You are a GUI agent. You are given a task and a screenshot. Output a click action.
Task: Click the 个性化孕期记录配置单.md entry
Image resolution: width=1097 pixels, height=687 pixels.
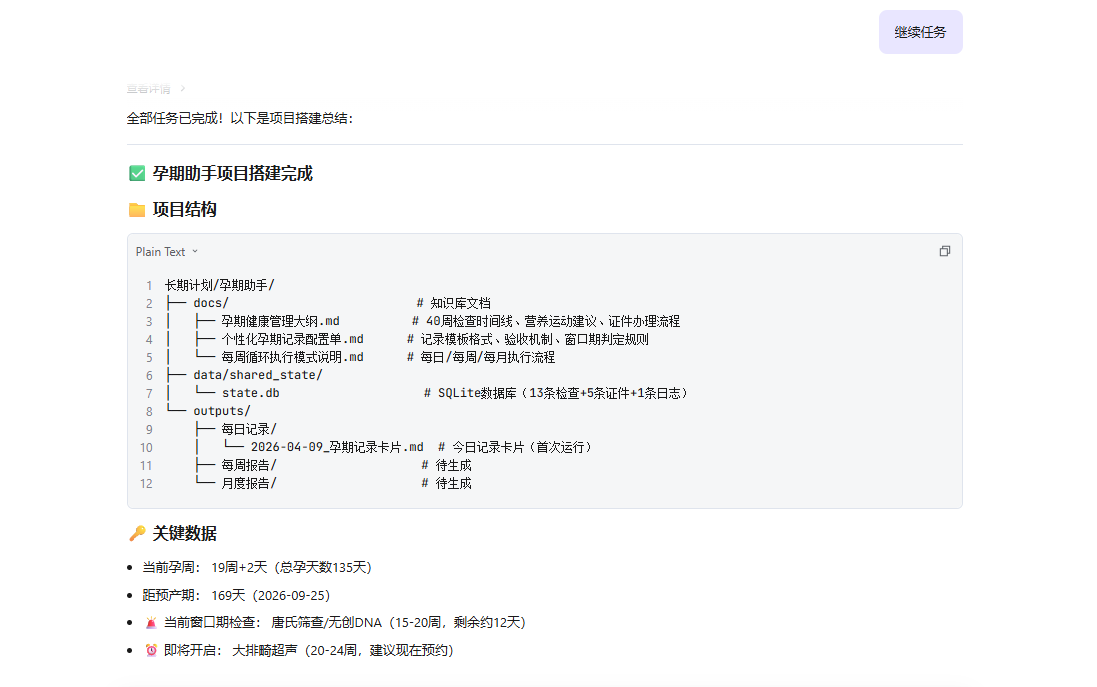pos(292,340)
